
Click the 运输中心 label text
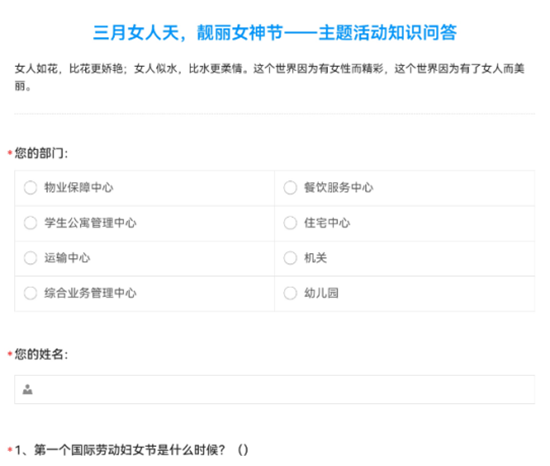tap(67, 258)
